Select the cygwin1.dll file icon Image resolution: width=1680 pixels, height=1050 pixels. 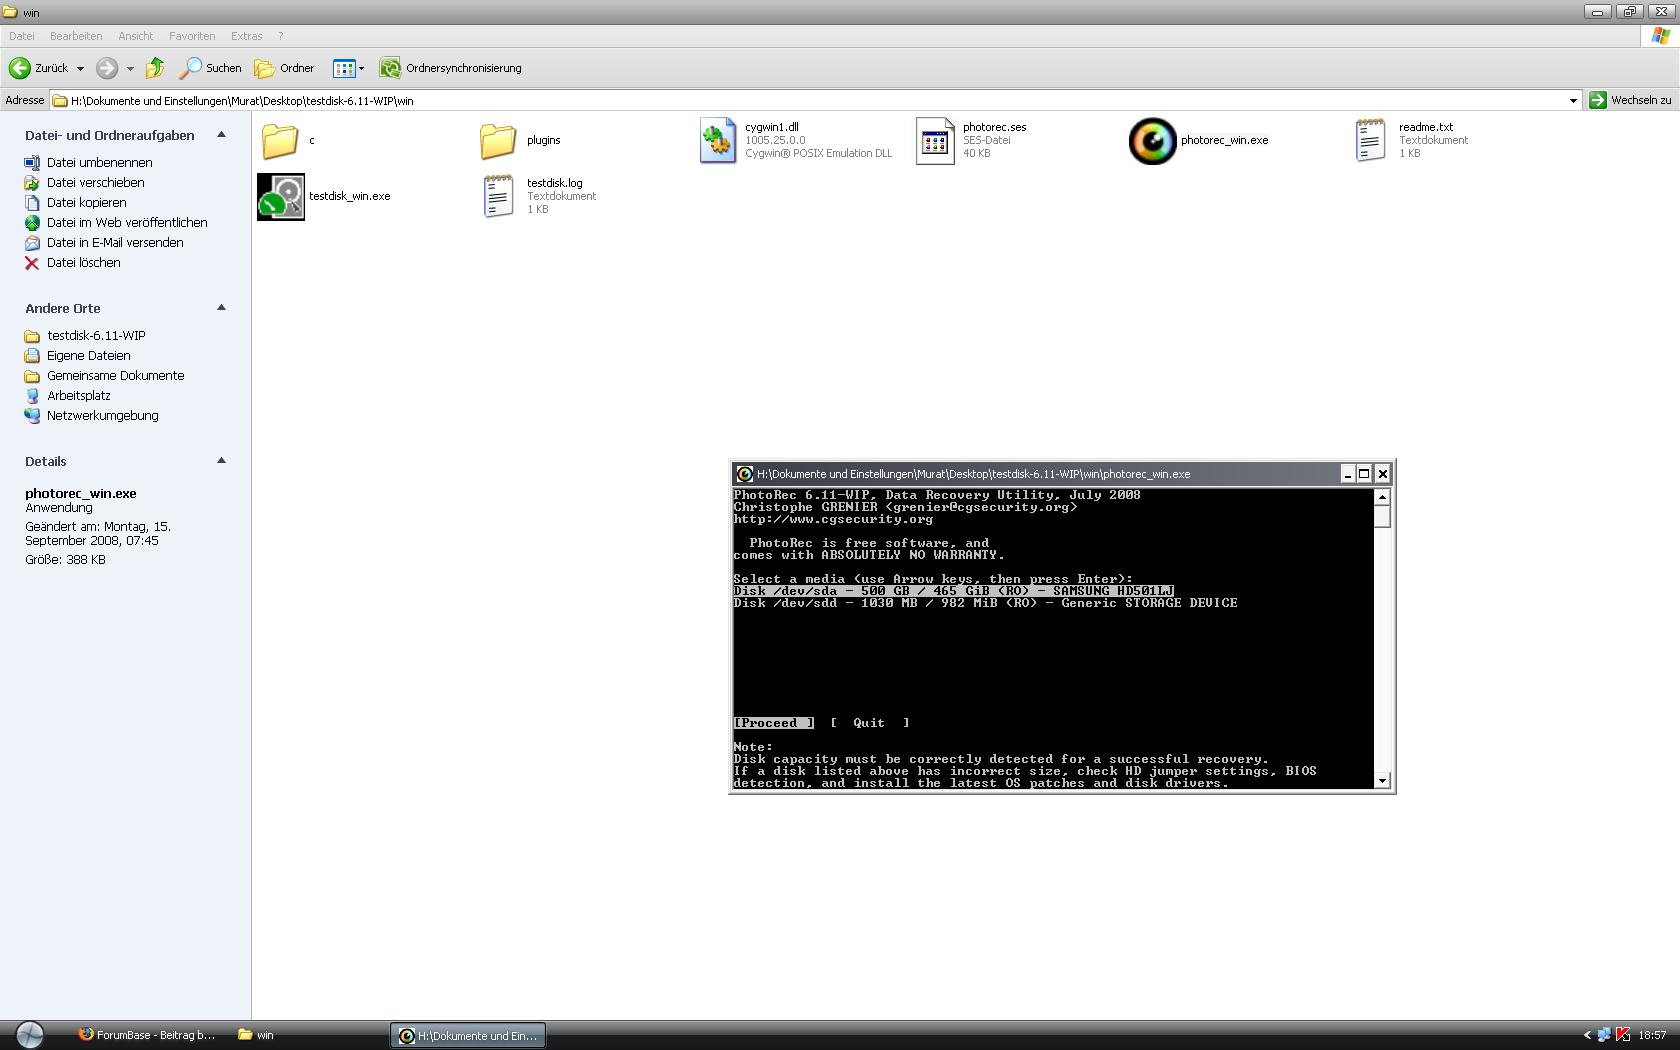[718, 140]
